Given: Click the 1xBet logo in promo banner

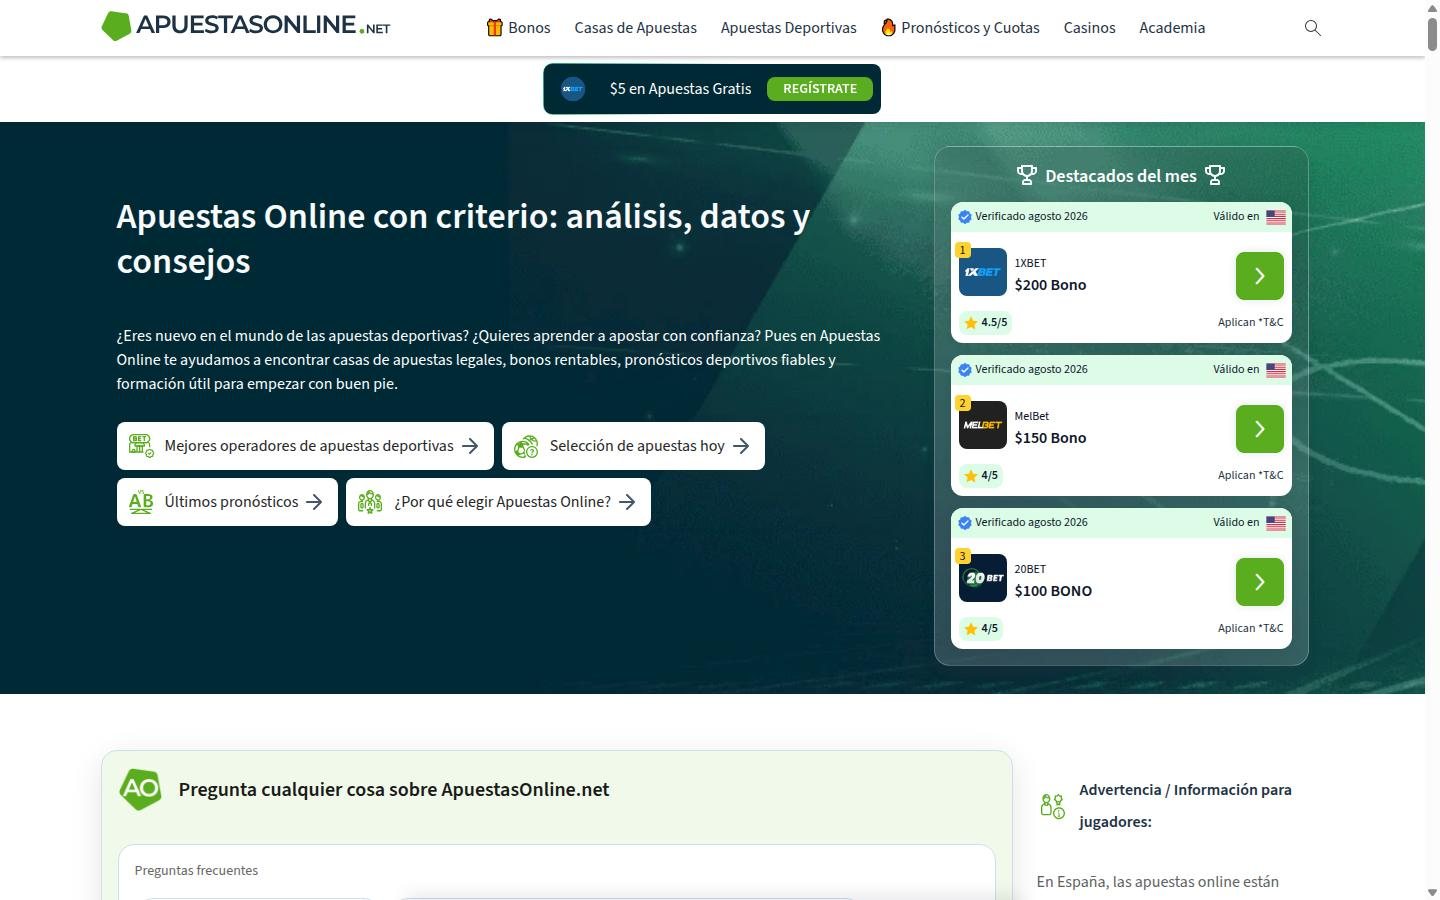Looking at the screenshot, I should click(x=573, y=89).
